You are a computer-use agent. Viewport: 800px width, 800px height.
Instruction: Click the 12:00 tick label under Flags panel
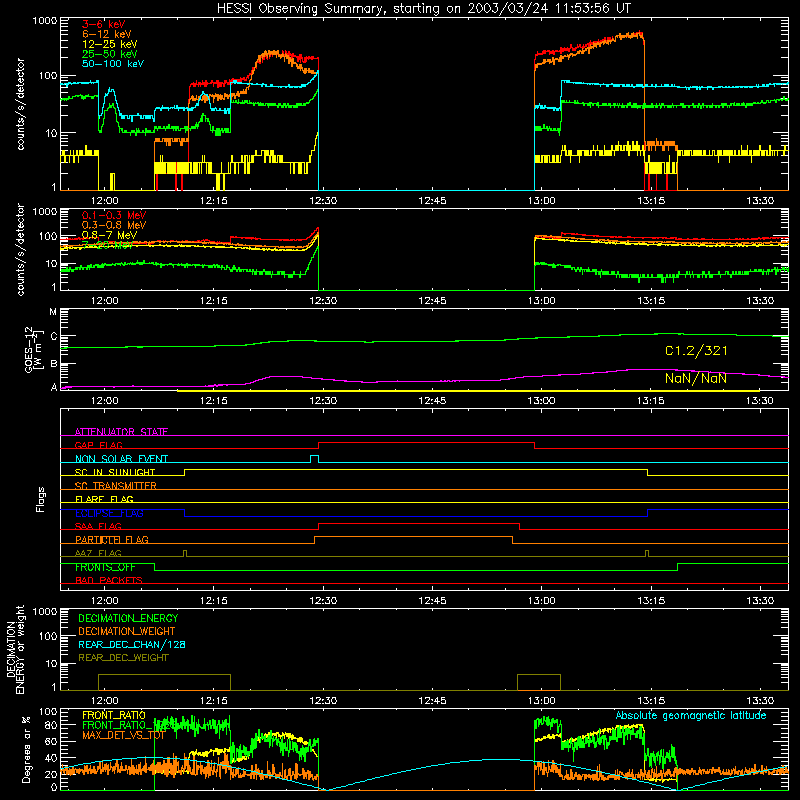(104, 601)
